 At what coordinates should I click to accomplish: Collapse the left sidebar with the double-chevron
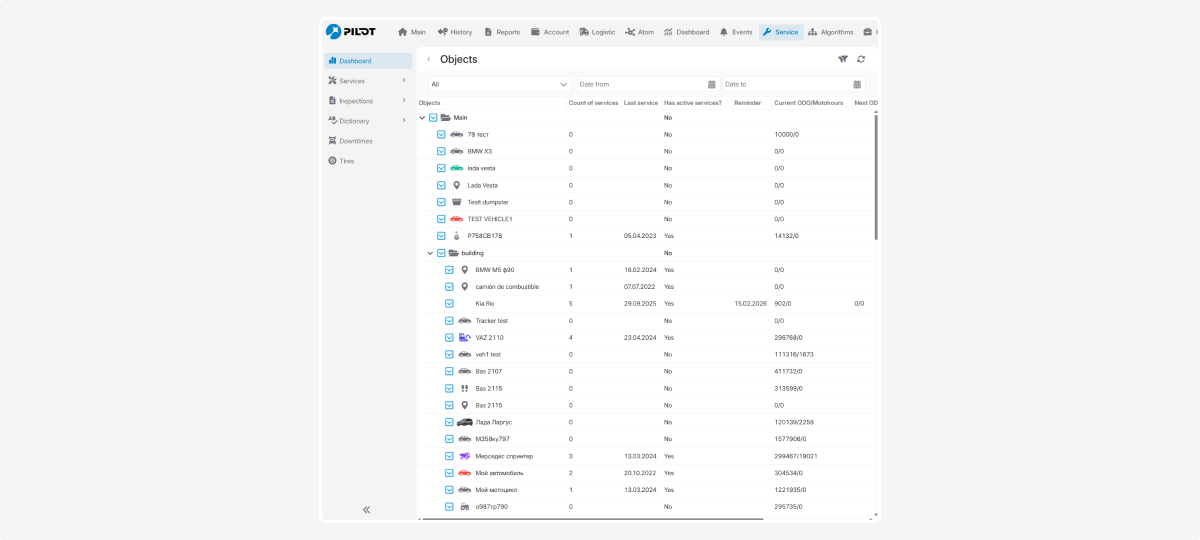(x=366, y=509)
